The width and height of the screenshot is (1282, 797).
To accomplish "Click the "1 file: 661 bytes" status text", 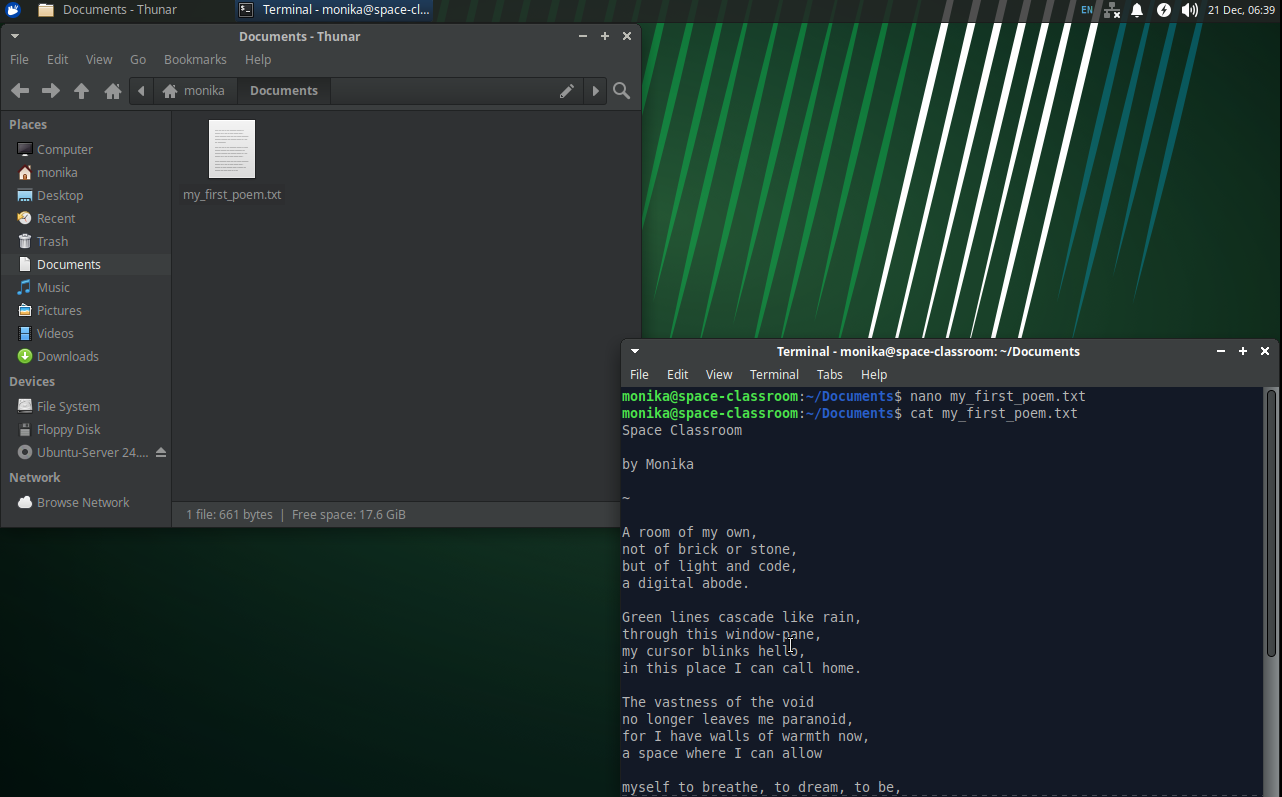I will [x=229, y=515].
